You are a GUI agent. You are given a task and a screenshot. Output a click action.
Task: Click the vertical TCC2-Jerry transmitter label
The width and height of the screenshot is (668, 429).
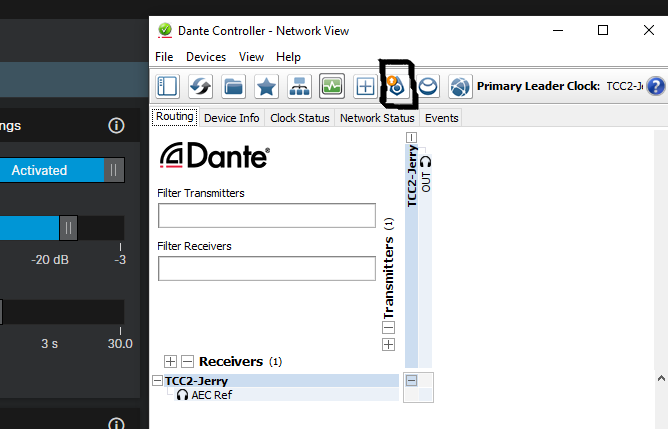[x=412, y=176]
